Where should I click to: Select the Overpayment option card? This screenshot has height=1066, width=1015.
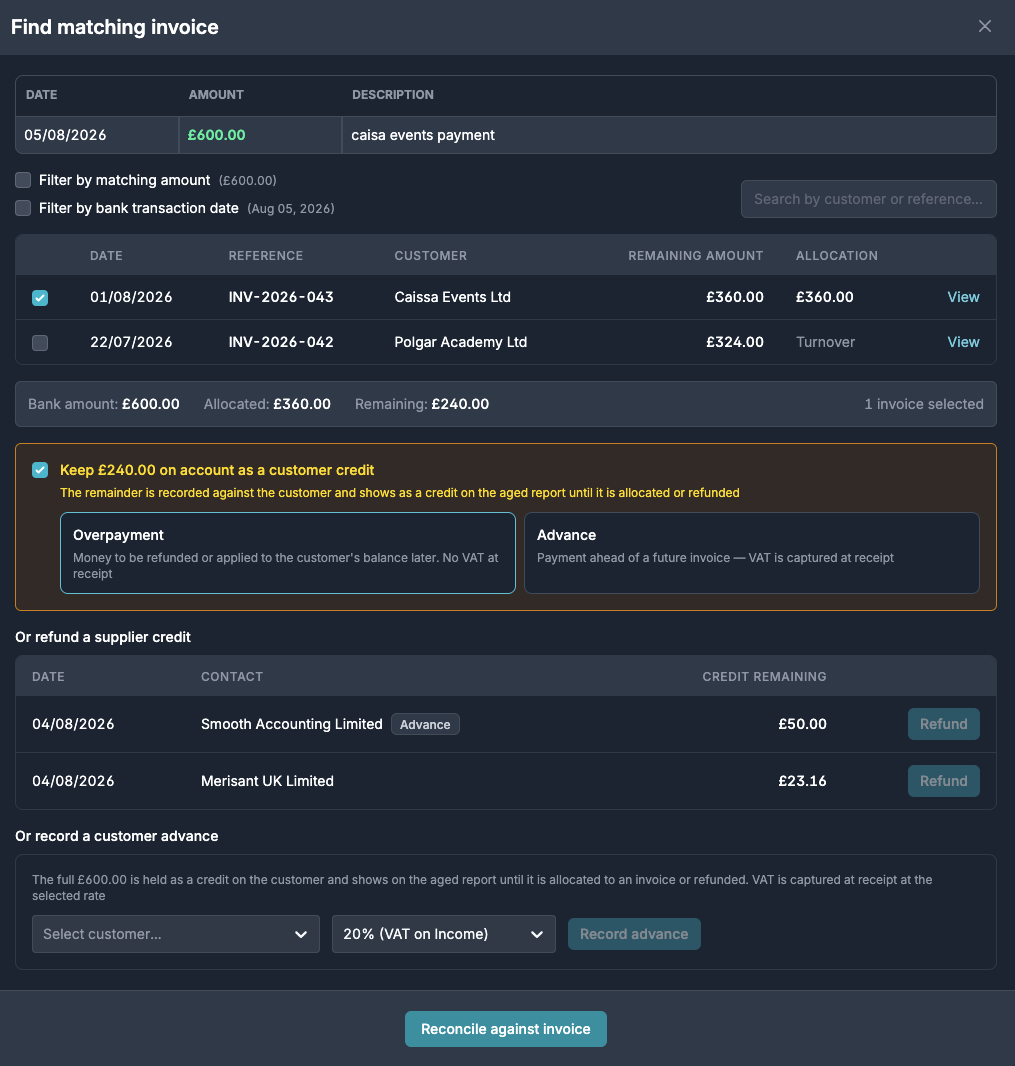(288, 553)
